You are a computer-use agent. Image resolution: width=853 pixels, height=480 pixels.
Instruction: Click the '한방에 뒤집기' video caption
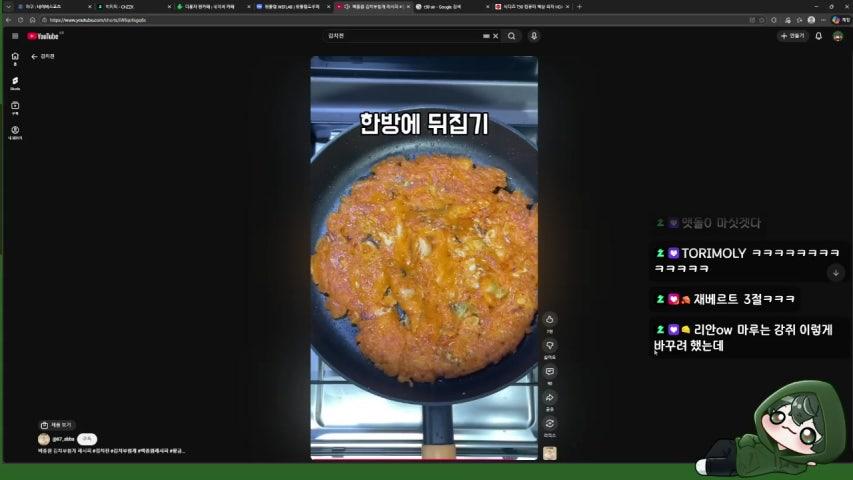[x=424, y=124]
